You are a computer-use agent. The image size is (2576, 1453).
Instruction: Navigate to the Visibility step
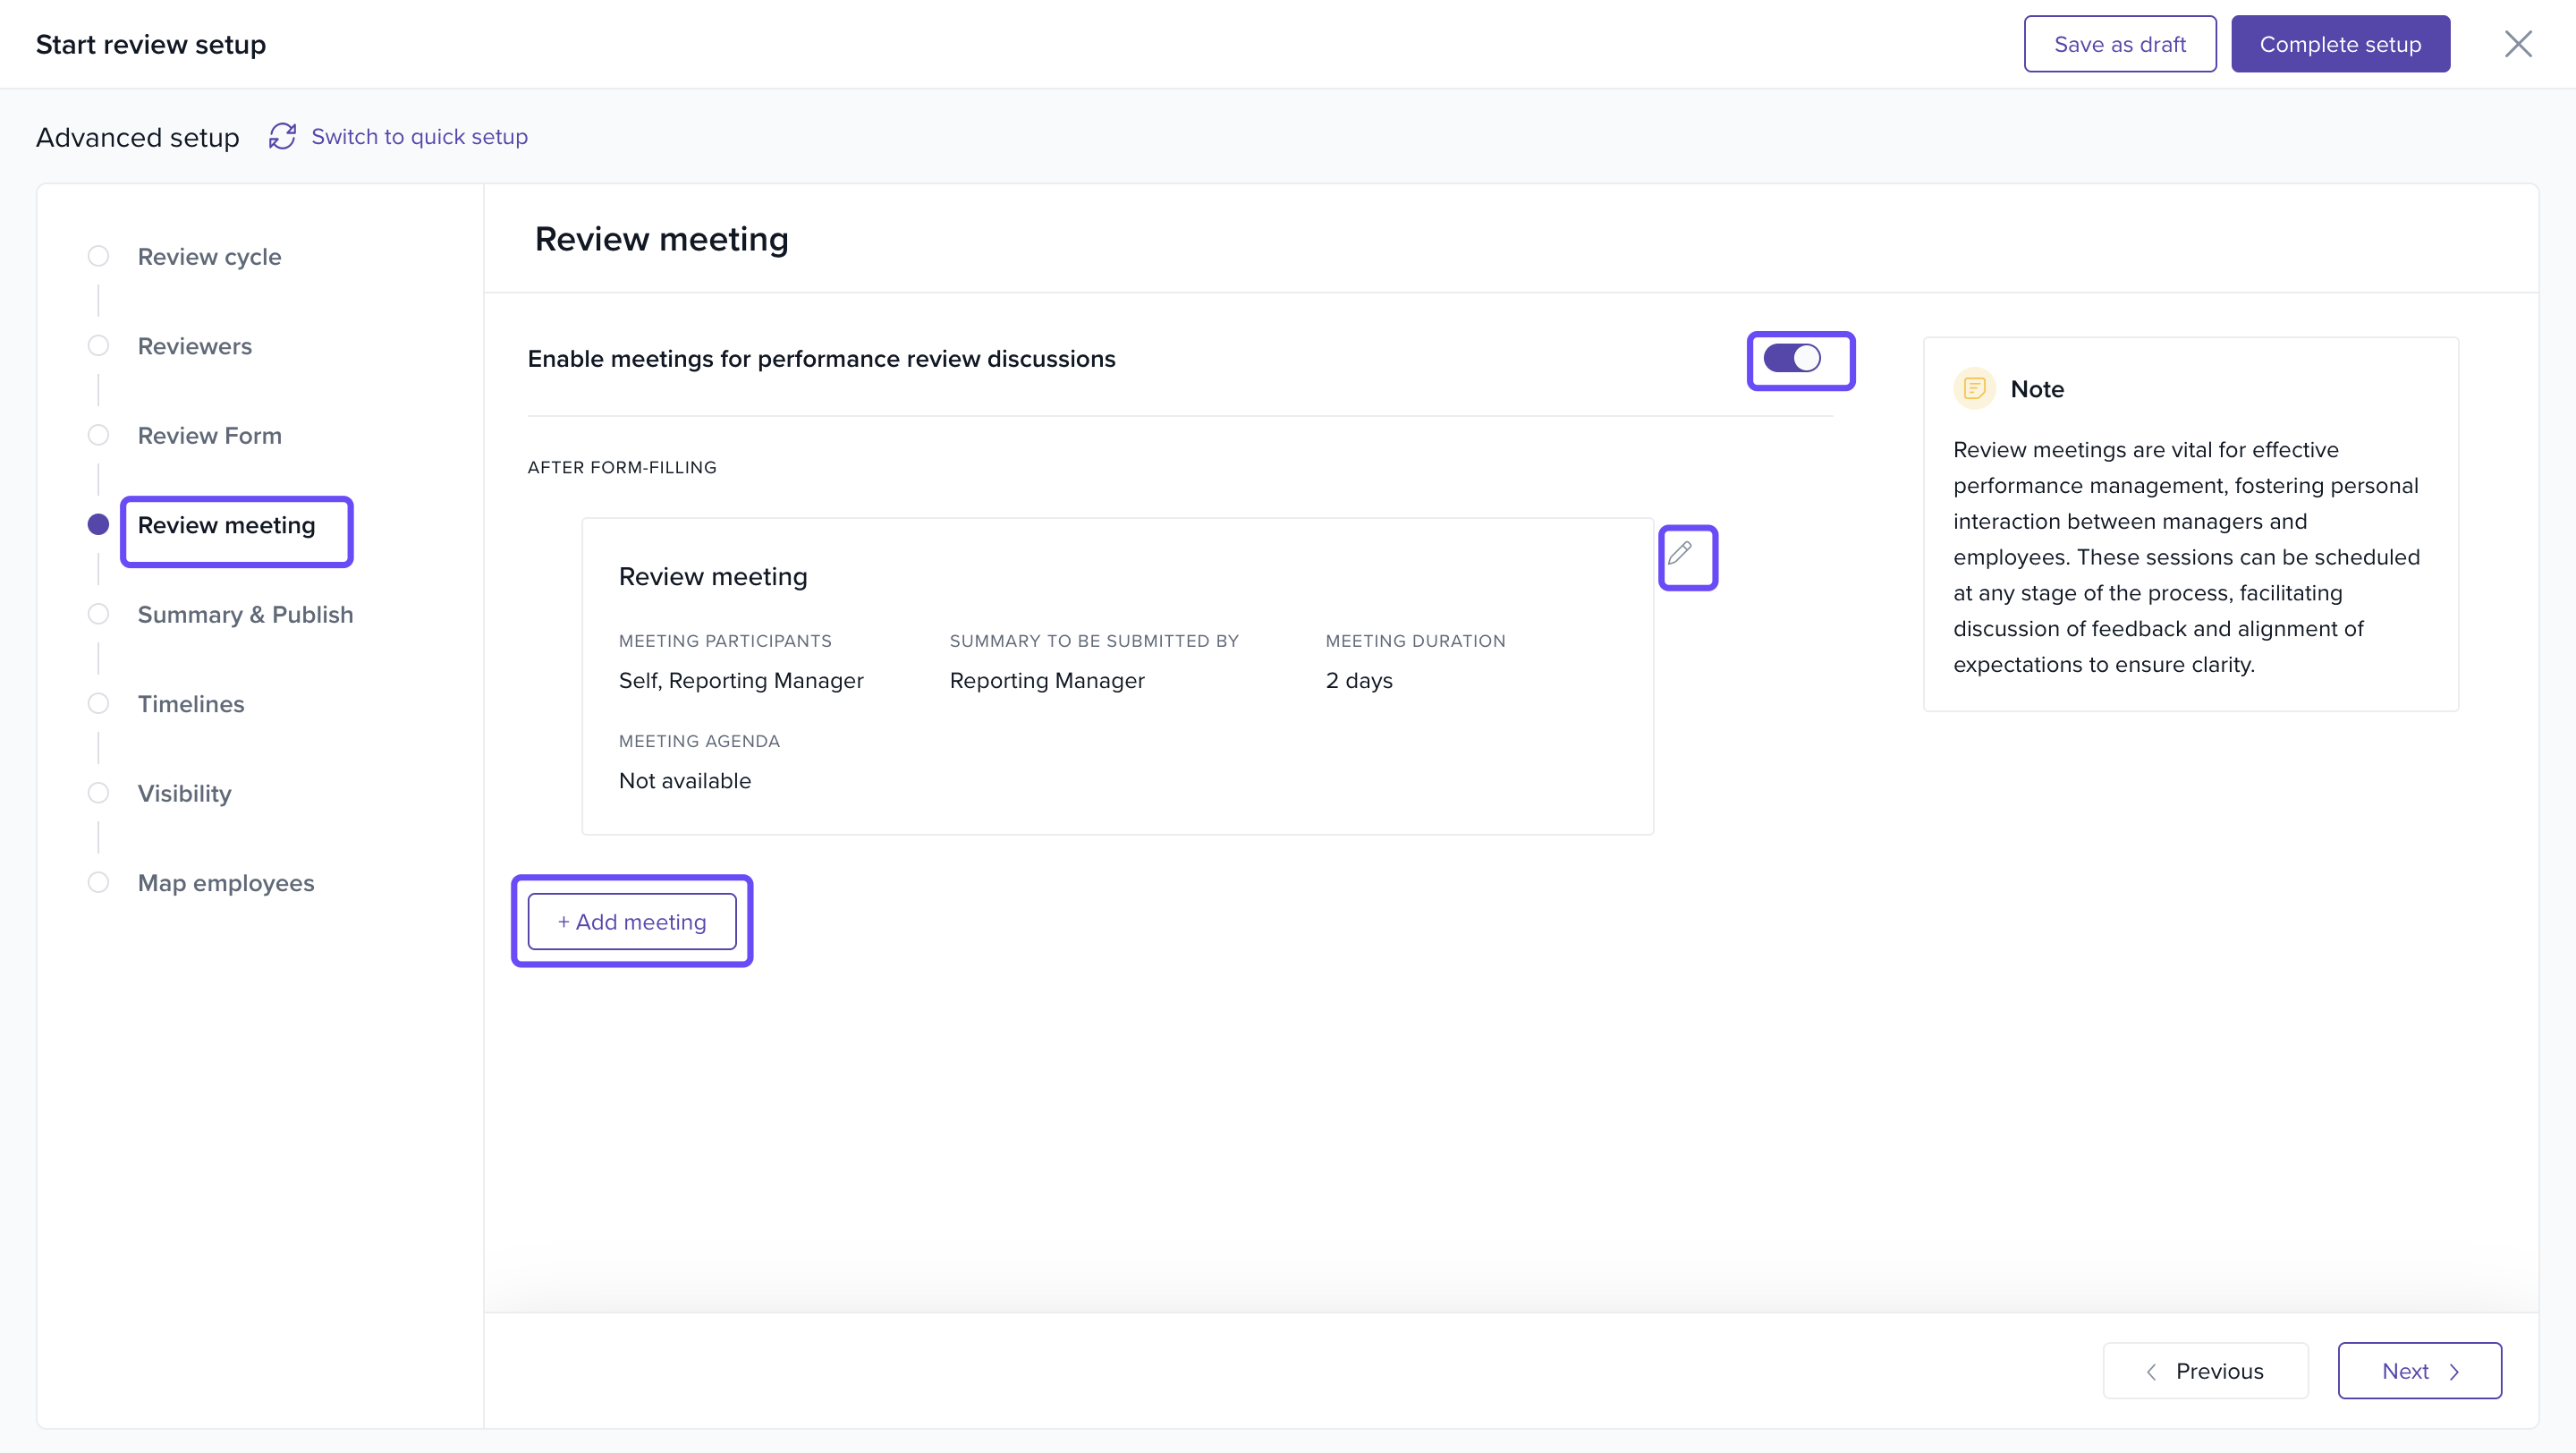click(185, 793)
